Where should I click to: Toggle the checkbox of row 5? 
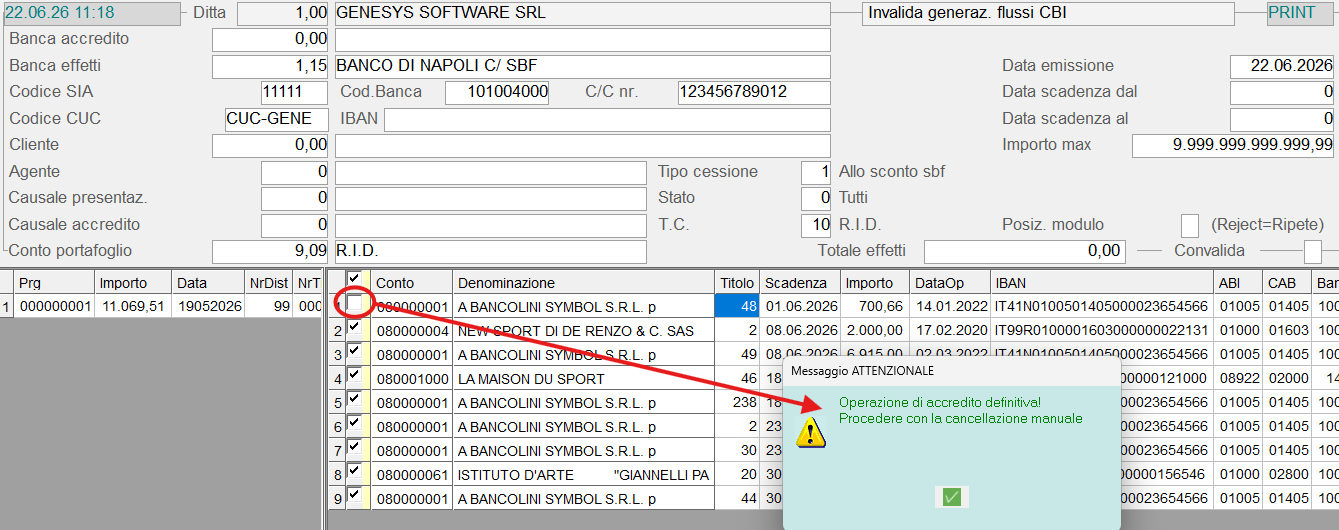(x=354, y=400)
